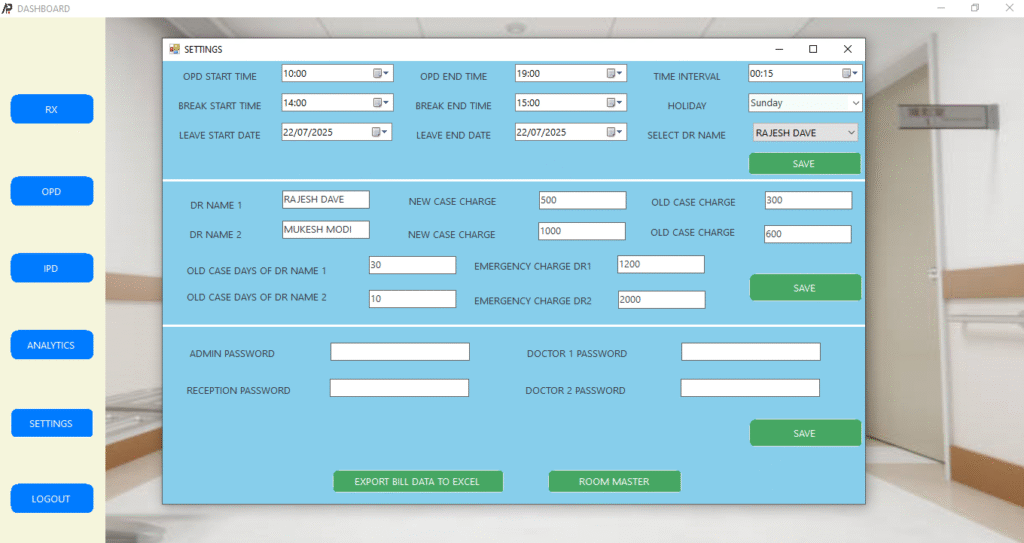Open the Room Master button
Screen dimensions: 1024x543
(614, 482)
